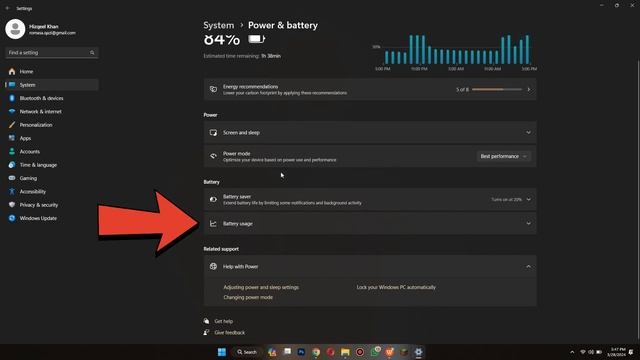Open the Windows Start menu

pyautogui.click(x=222, y=352)
